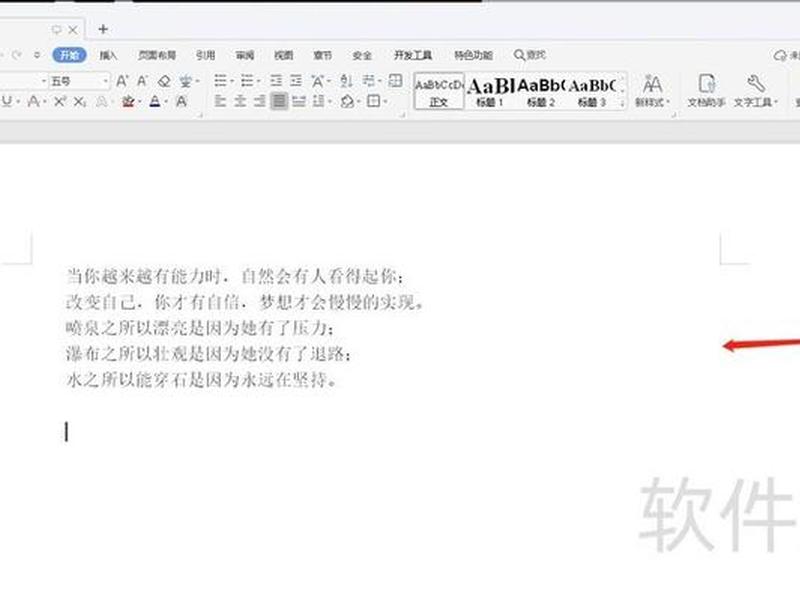Apply a numbered list

pos(247,81)
